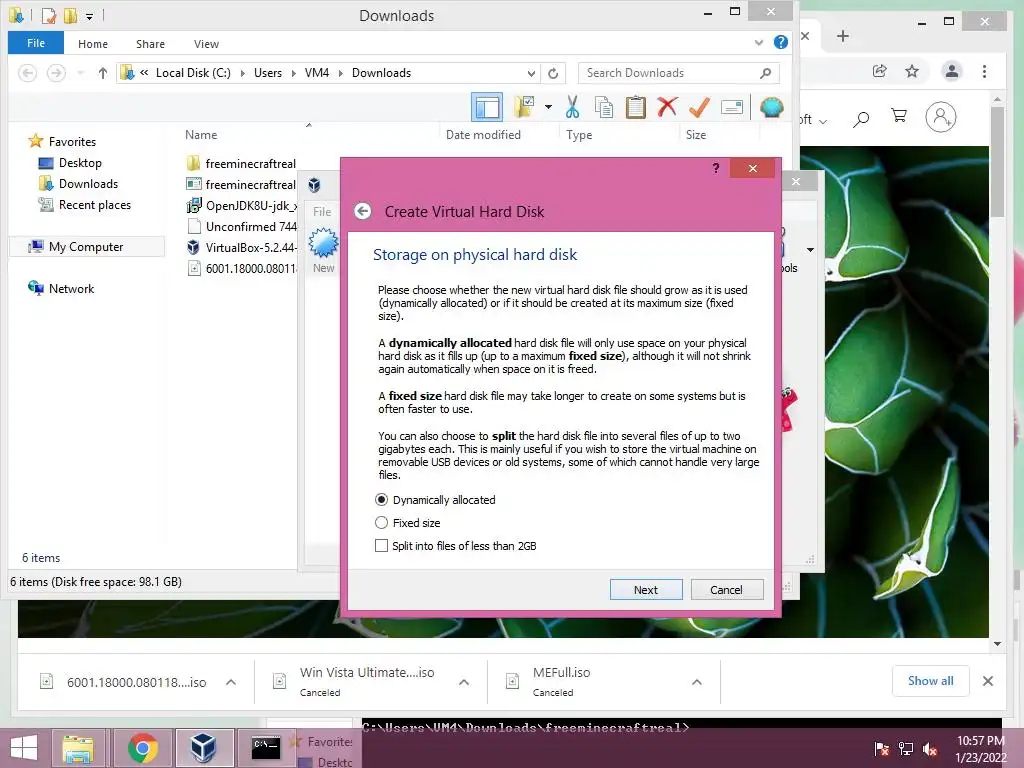The width and height of the screenshot is (1024, 768).
Task: Go up one folder in Explorer
Action: tap(103, 73)
